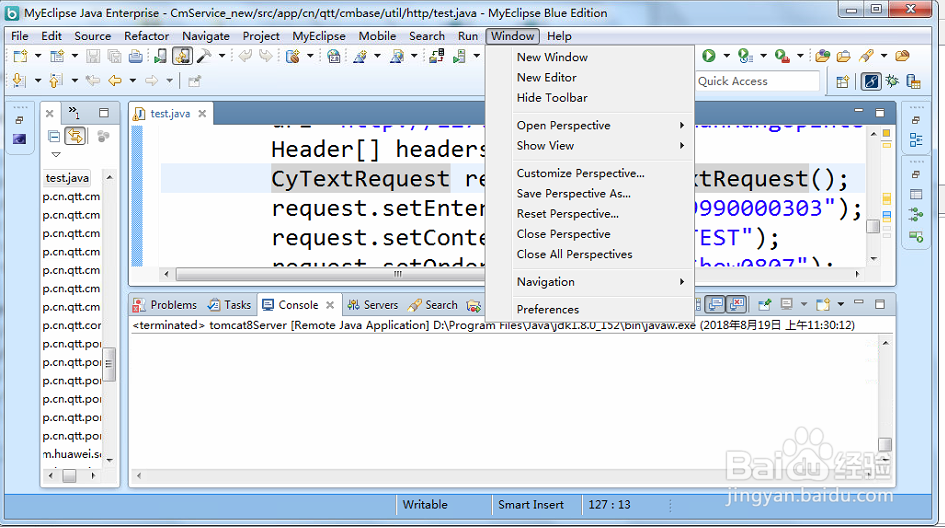Viewport: 945px width, 528px height.
Task: Open the Debug perspective bug icon
Action: pyautogui.click(x=892, y=81)
